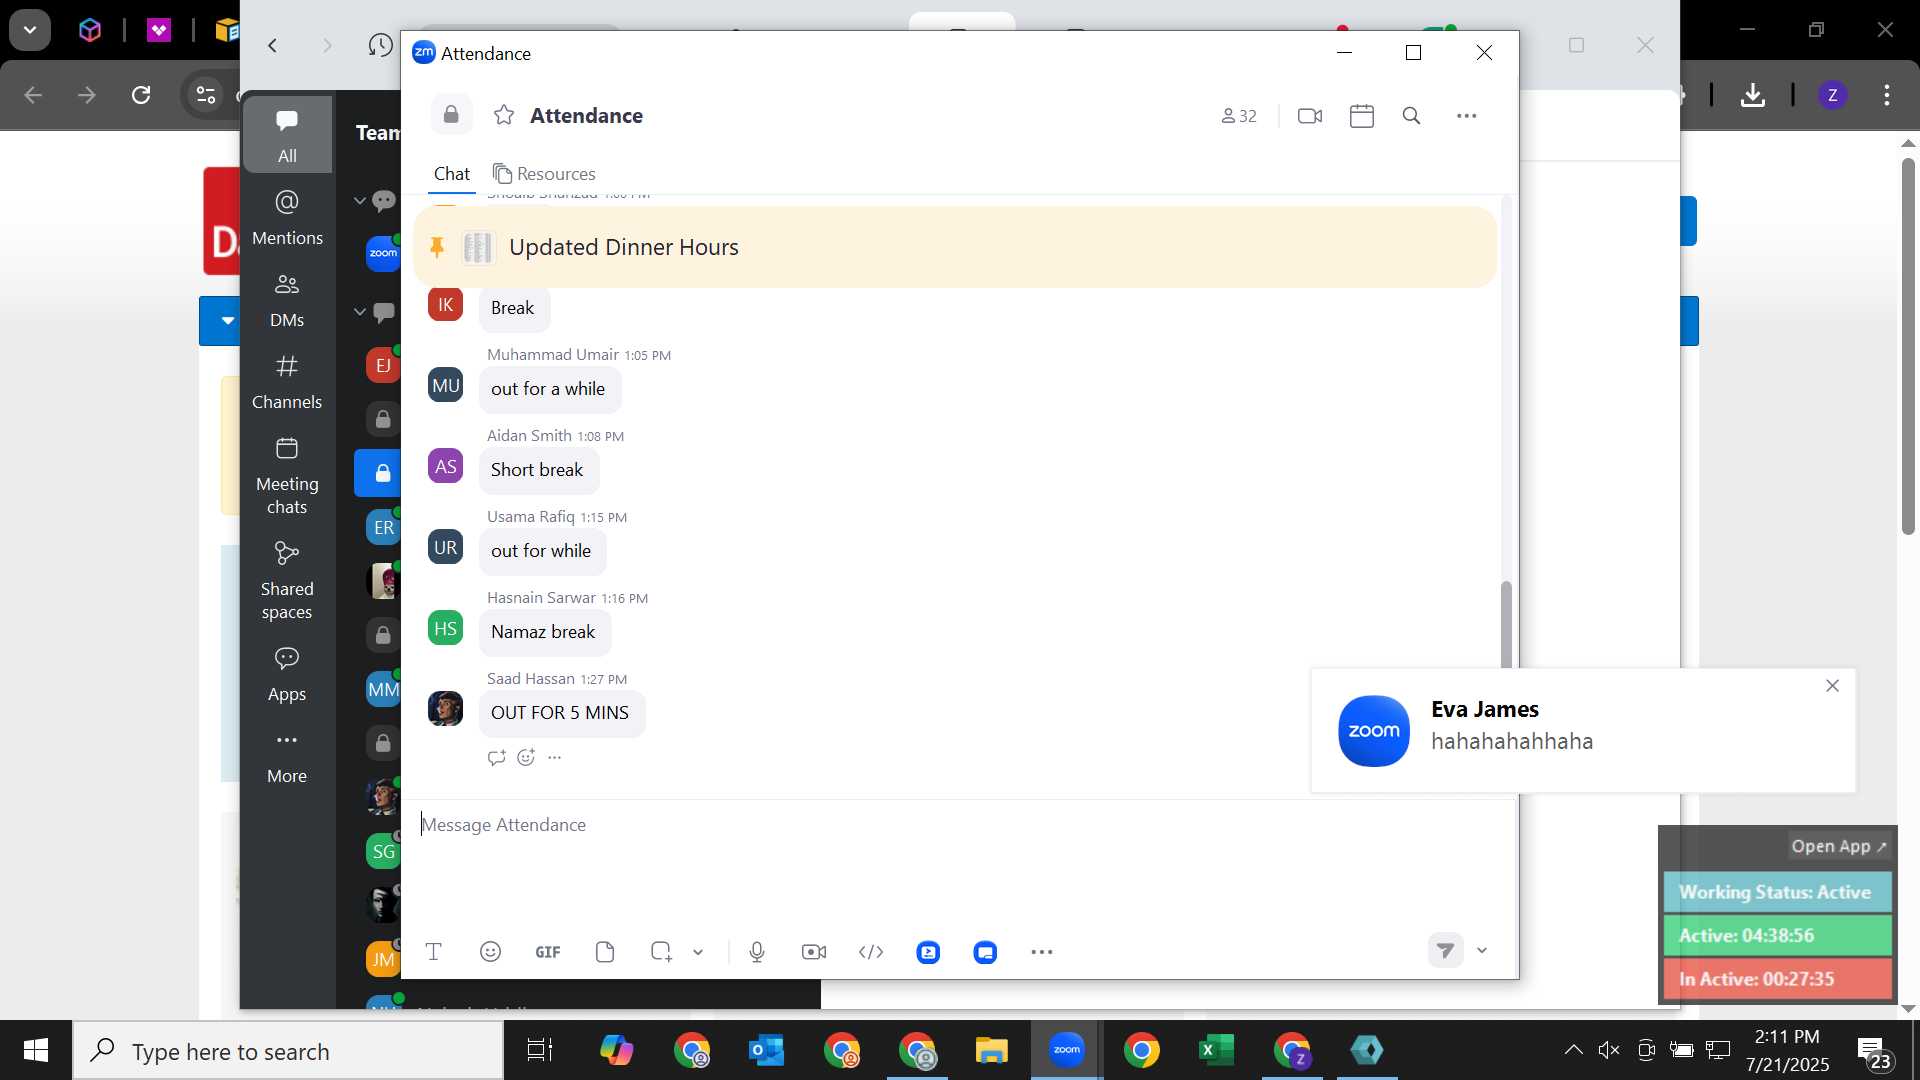
Task: Click Working Status: Active bar
Action: tap(1777, 892)
